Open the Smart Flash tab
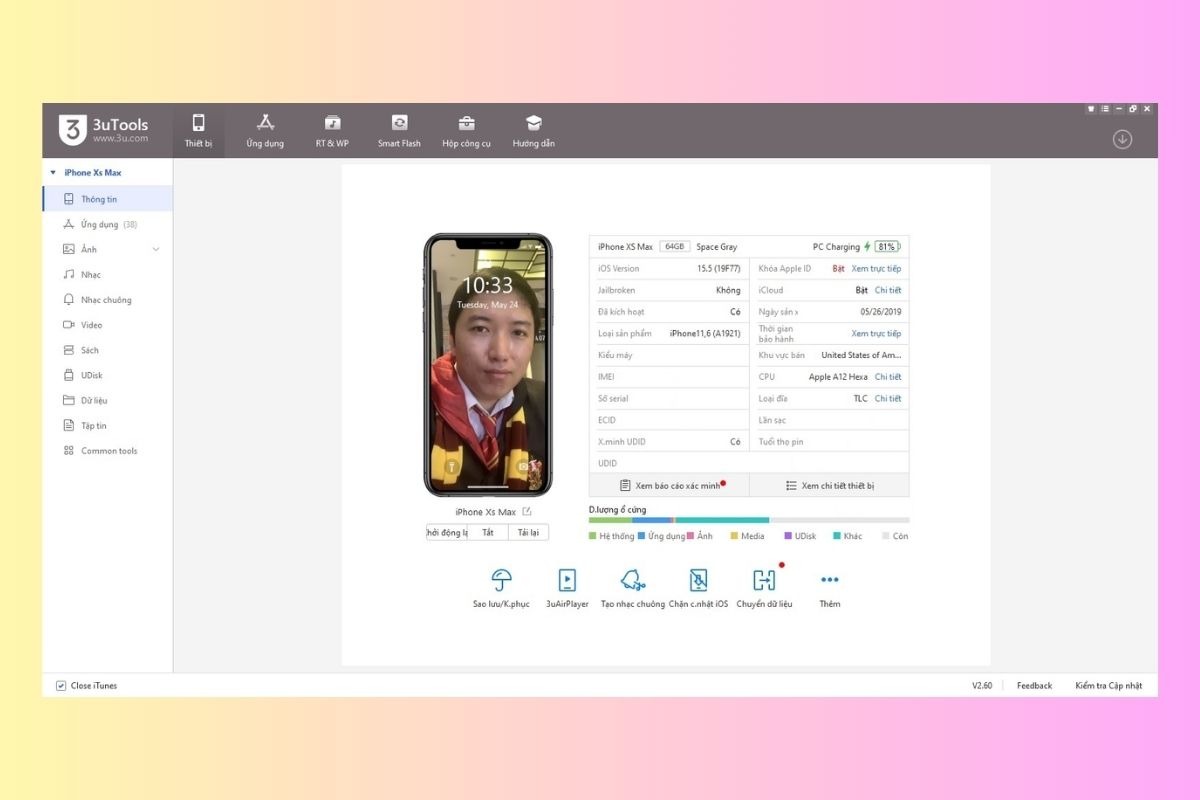The height and width of the screenshot is (800, 1200). click(x=399, y=130)
